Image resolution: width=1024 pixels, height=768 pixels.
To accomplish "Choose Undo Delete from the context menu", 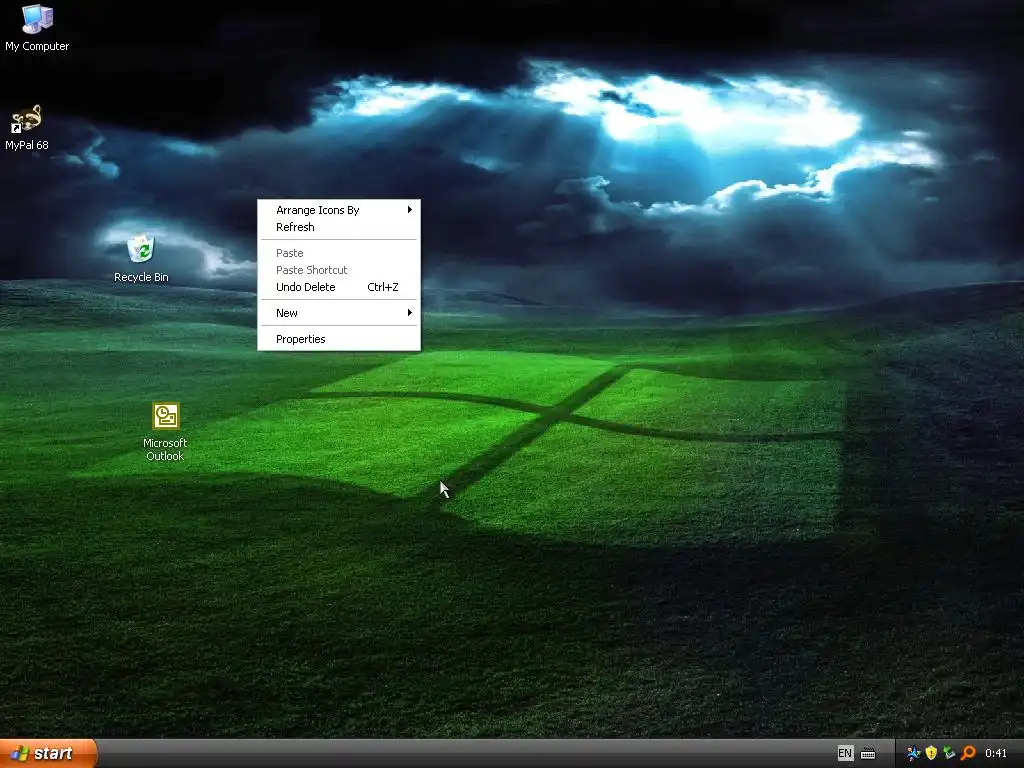I will [339, 287].
